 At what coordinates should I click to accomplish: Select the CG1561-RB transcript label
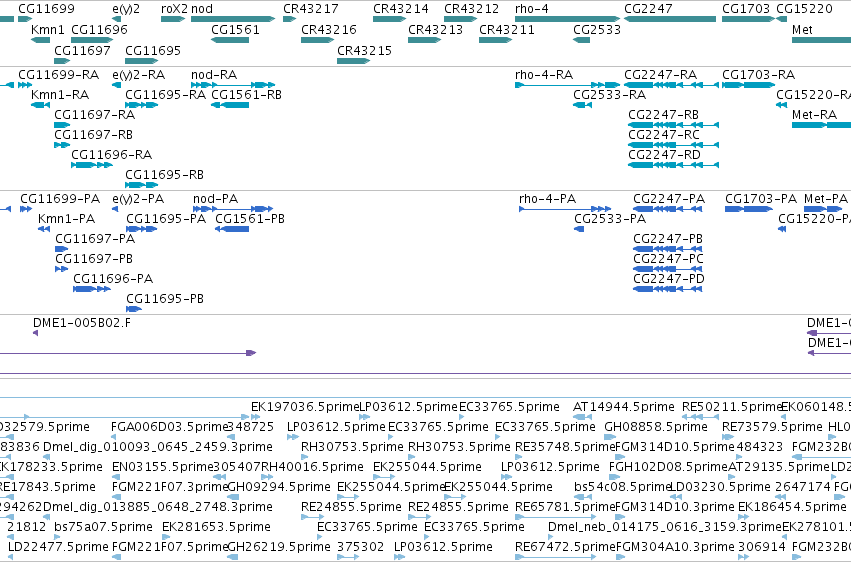pos(246,94)
